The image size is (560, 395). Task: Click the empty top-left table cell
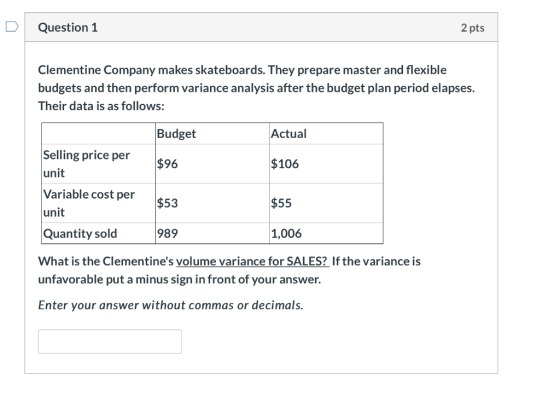click(99, 134)
